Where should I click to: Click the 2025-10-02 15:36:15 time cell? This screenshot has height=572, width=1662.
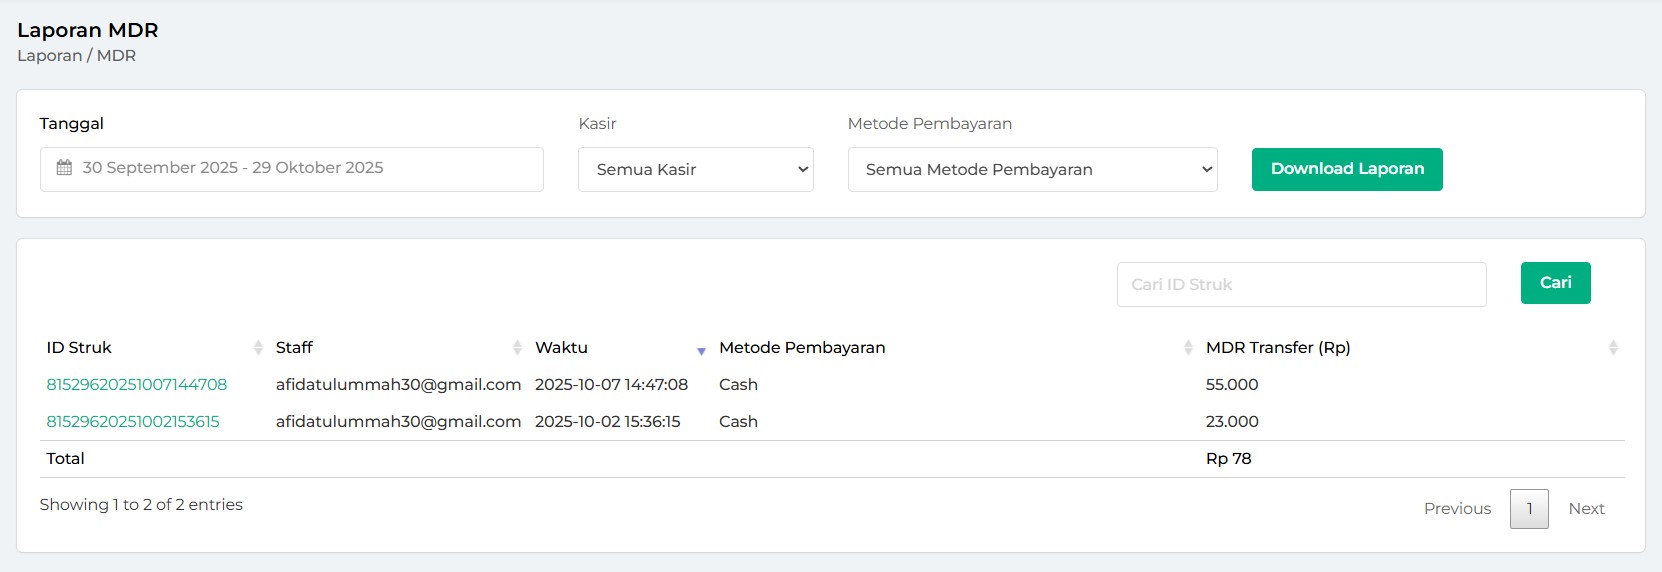(608, 422)
